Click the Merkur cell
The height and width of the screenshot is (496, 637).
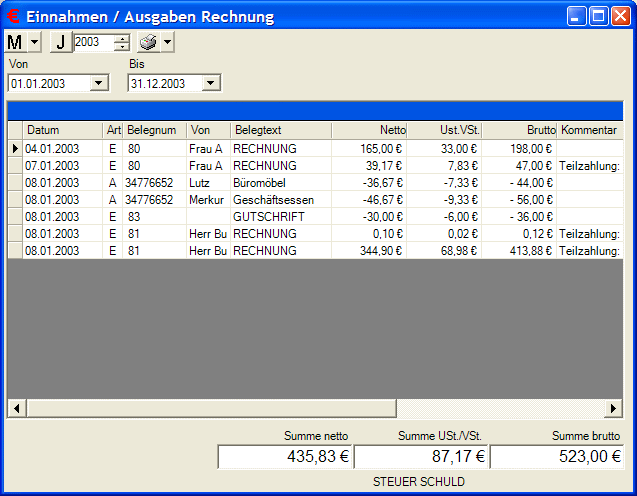(x=209, y=200)
